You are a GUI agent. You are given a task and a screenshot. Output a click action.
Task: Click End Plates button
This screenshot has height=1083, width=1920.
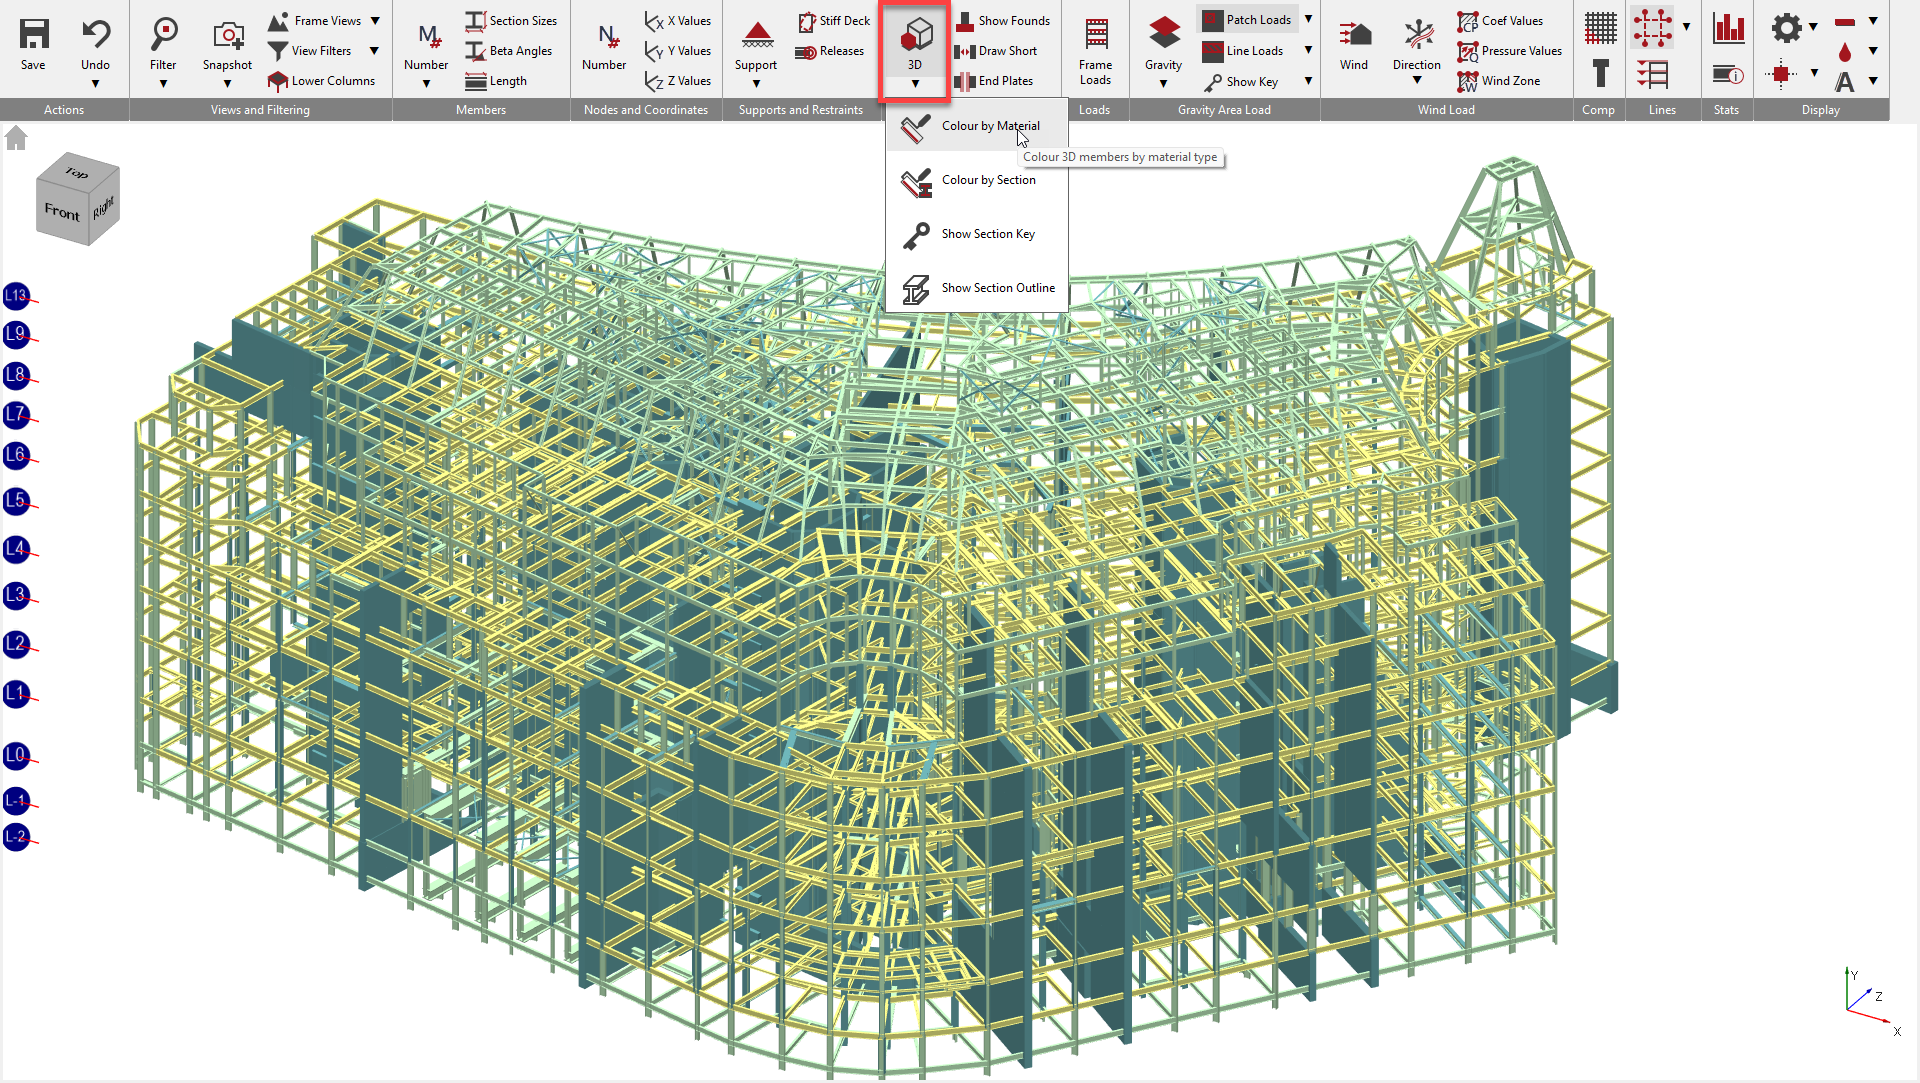click(x=994, y=81)
